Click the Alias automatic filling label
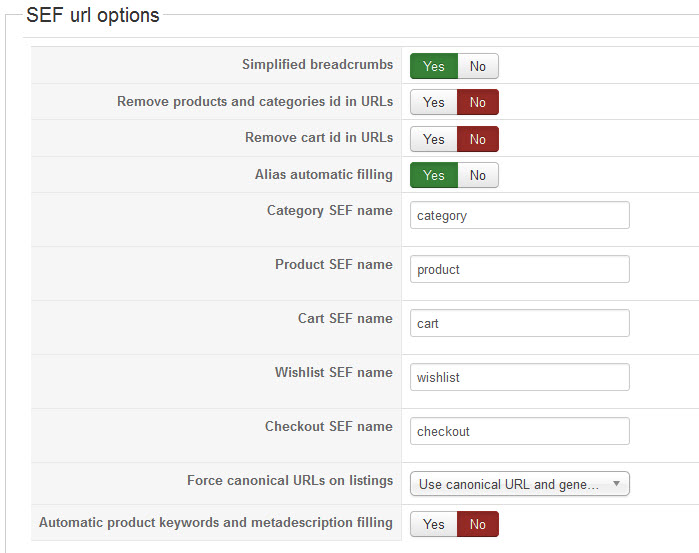This screenshot has height=553, width=699. 323,174
